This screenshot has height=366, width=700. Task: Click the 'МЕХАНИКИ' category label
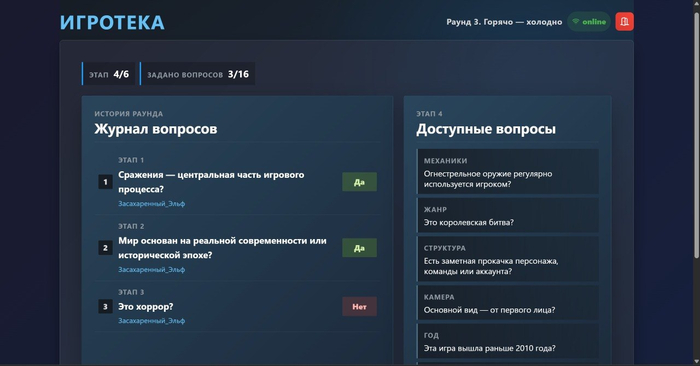(446, 161)
